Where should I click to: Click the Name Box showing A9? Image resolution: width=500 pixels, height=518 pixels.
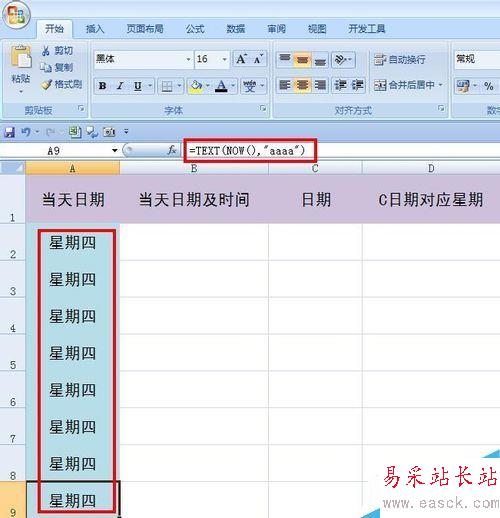[55, 151]
